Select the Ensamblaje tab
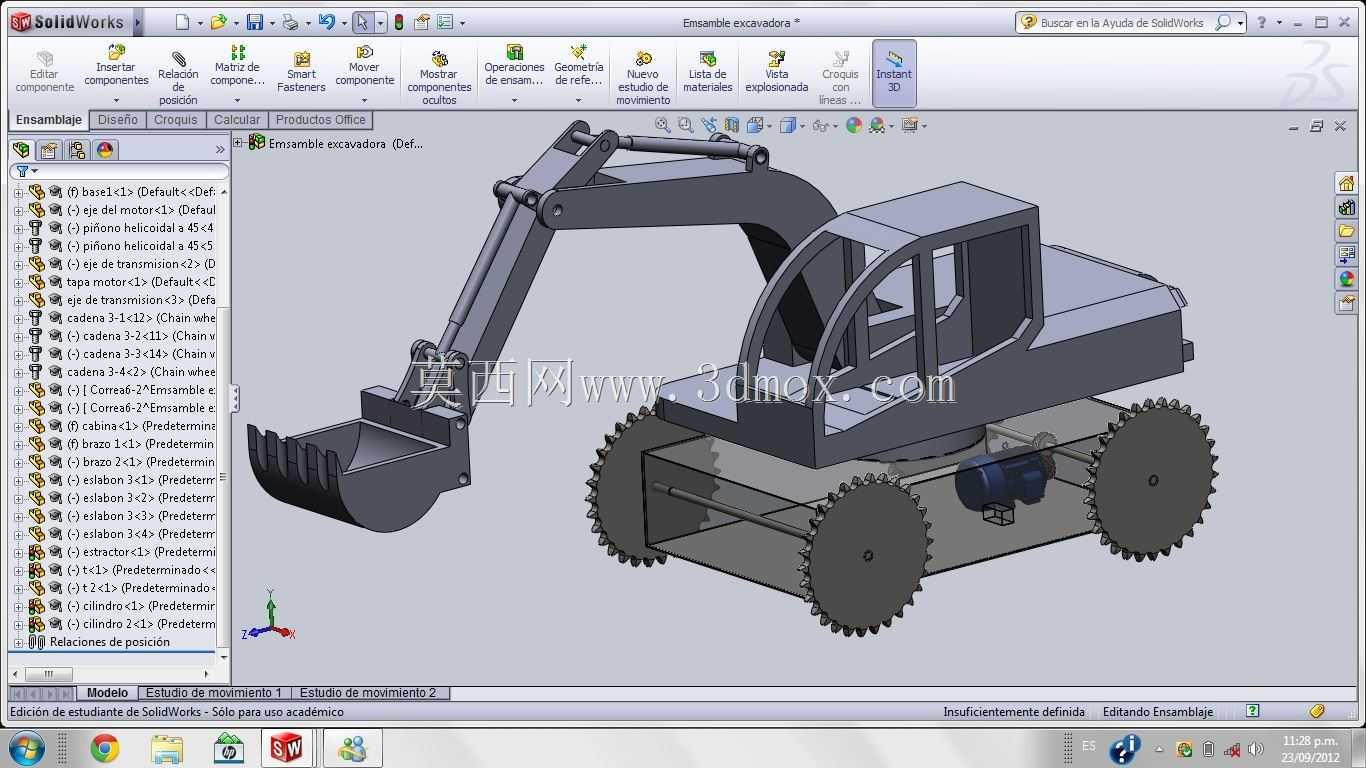This screenshot has height=768, width=1366. [x=49, y=120]
